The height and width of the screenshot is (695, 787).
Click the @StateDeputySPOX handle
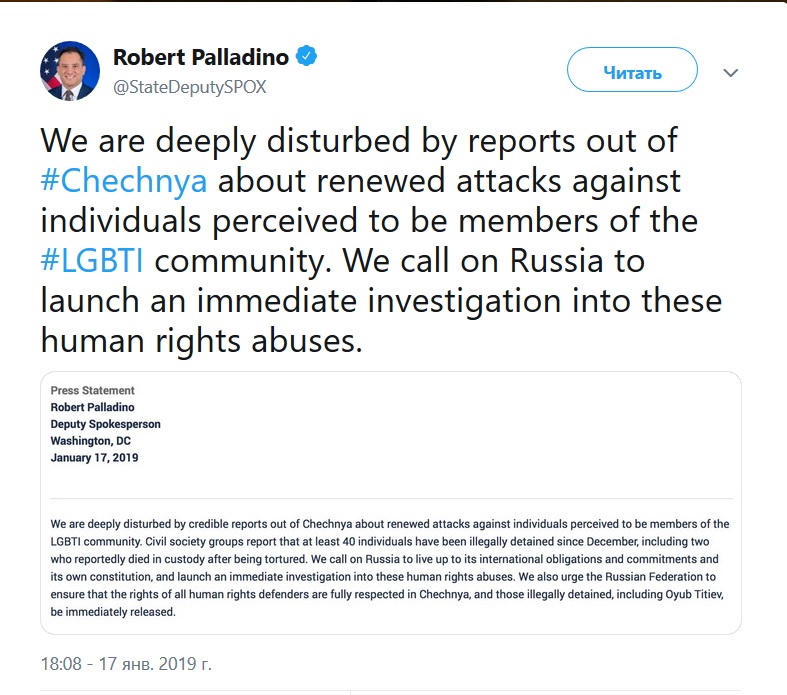[x=189, y=87]
